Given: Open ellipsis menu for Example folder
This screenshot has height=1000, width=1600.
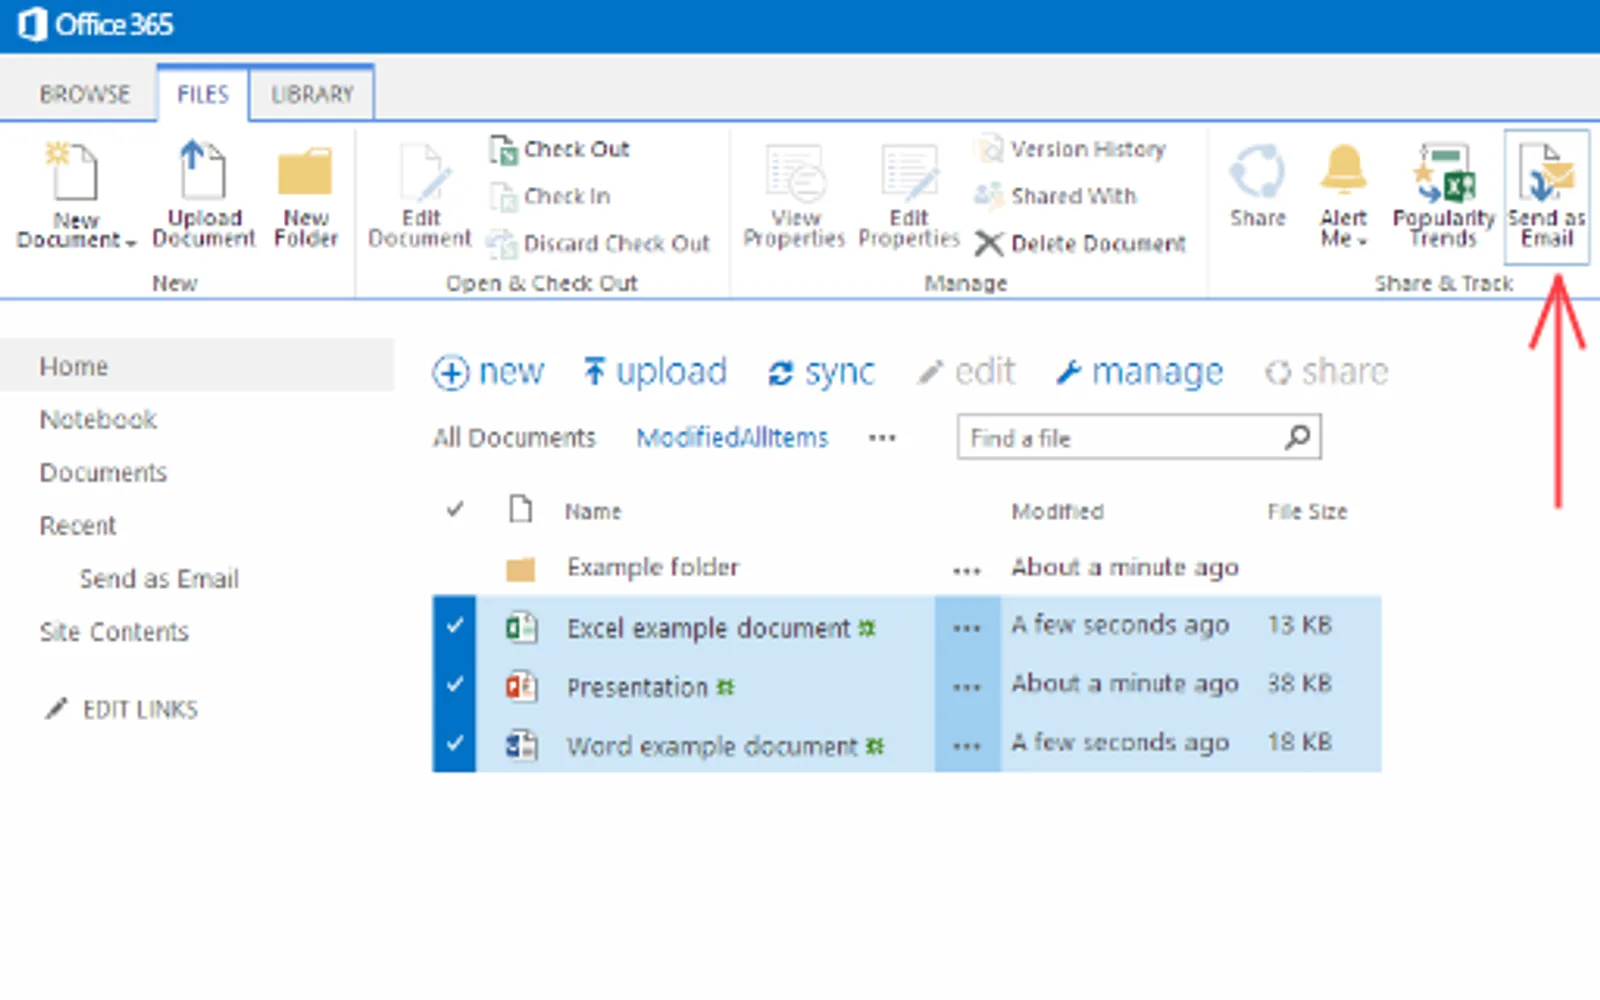Looking at the screenshot, I should [x=966, y=570].
